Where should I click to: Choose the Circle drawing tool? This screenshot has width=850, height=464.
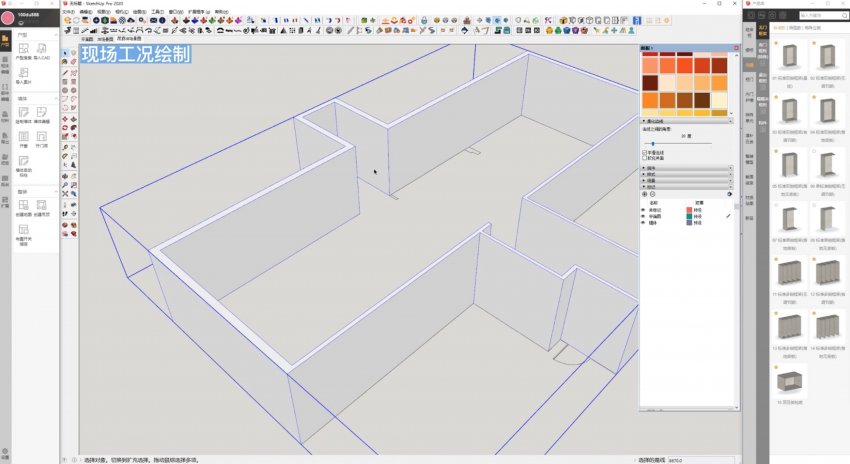click(65, 91)
